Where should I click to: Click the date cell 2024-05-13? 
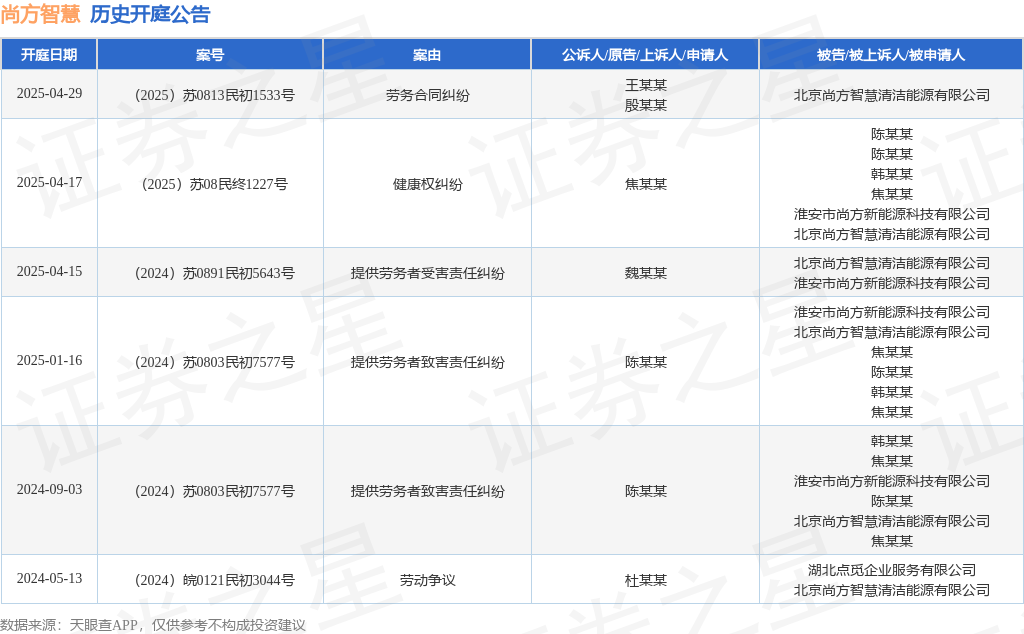pyautogui.click(x=49, y=578)
